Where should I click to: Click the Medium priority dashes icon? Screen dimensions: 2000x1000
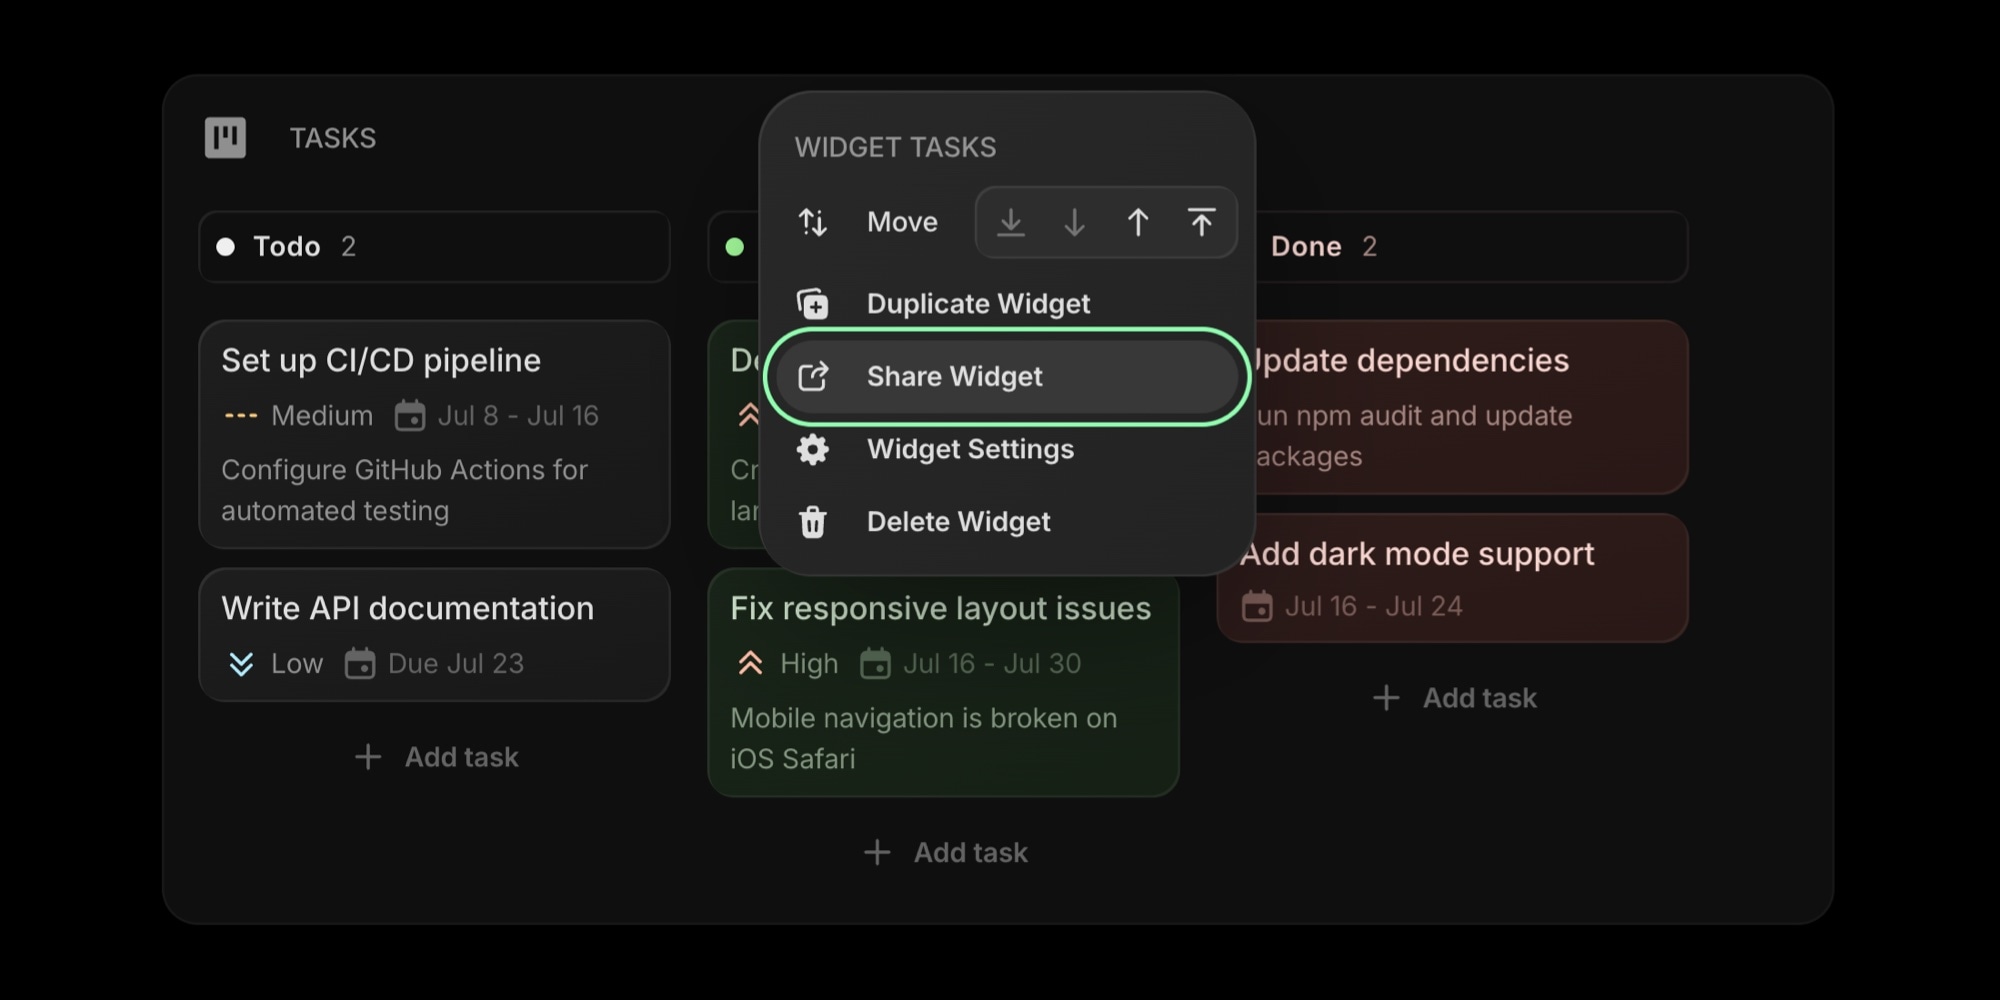(241, 415)
